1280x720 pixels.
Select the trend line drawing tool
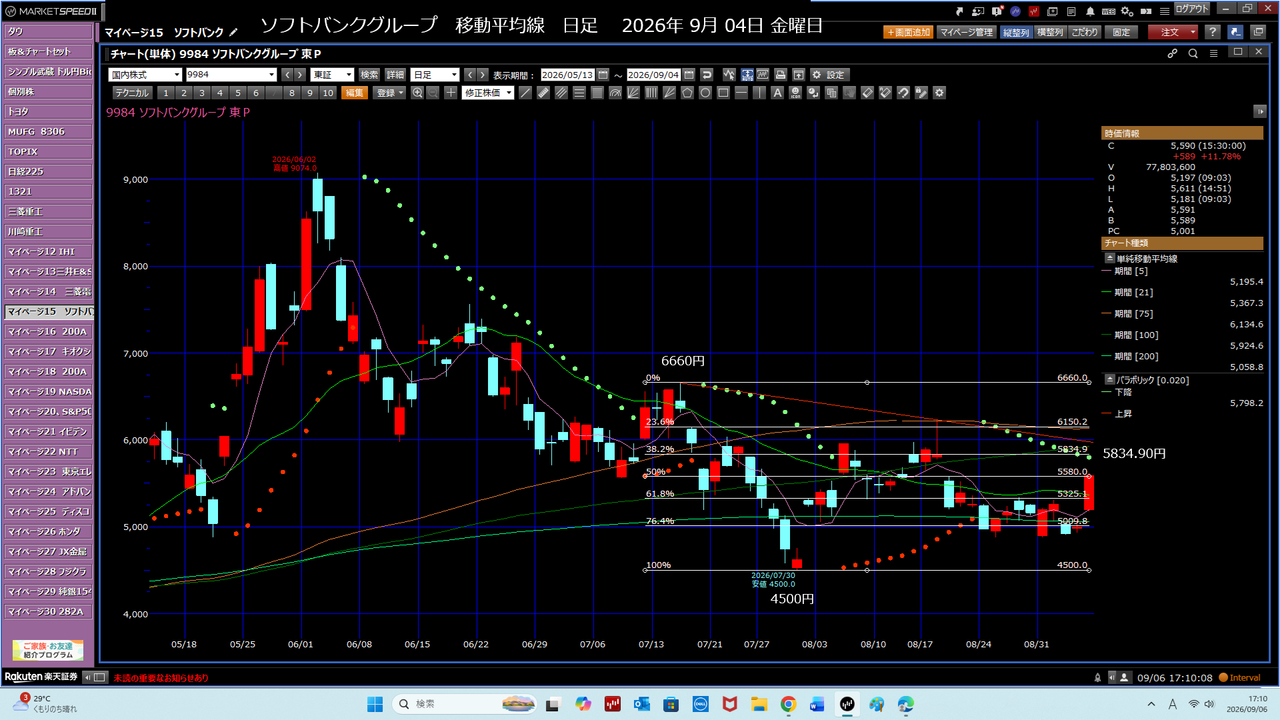[x=526, y=93]
